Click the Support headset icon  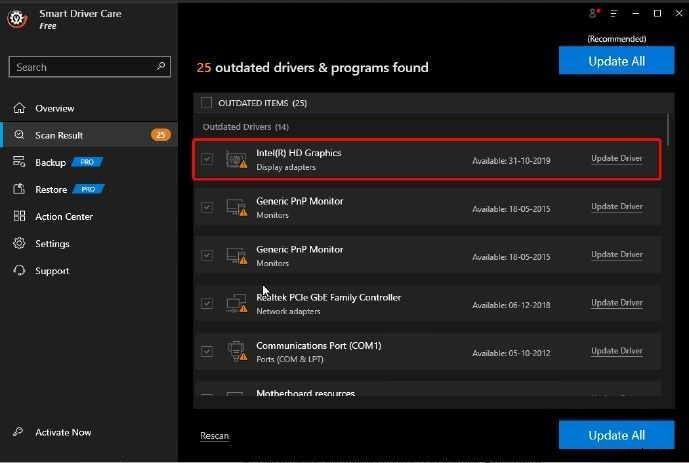(19, 270)
